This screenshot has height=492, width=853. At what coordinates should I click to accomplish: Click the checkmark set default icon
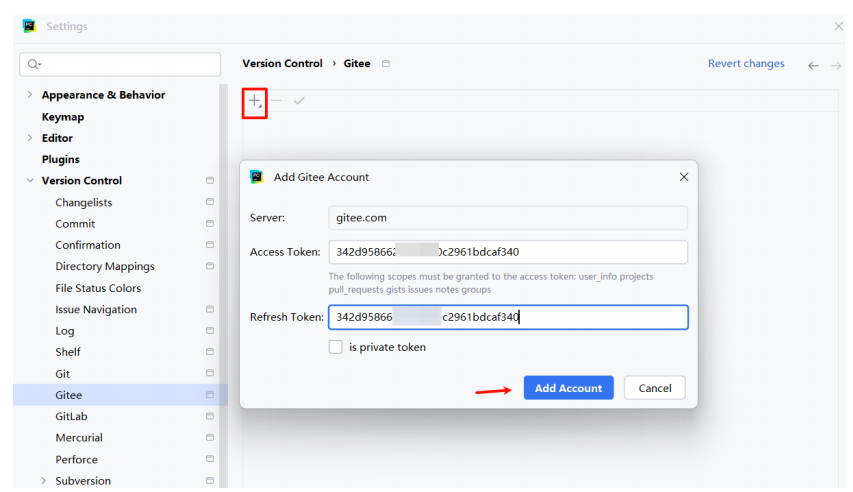[299, 101]
